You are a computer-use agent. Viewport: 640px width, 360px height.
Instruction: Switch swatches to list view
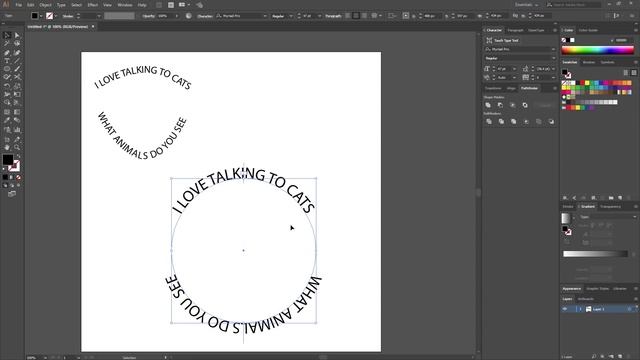626,72
